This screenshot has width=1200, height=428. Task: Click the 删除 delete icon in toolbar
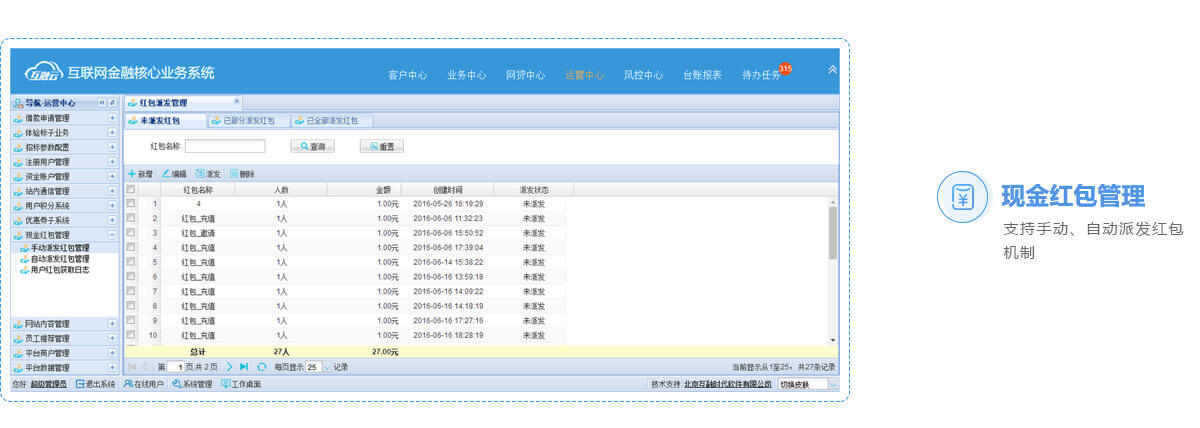coord(234,174)
